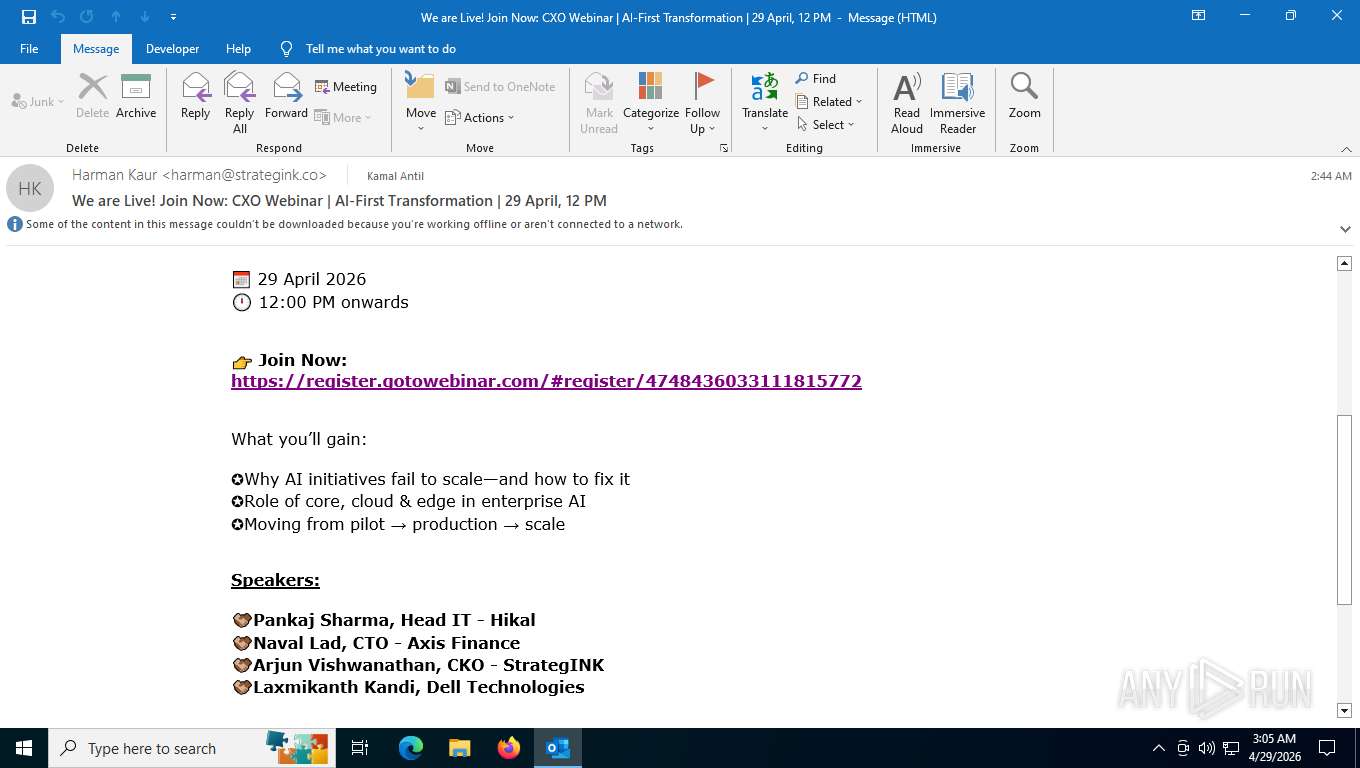This screenshot has width=1360, height=768.
Task: Click the vertical scrollbar thumb
Action: point(1344,510)
